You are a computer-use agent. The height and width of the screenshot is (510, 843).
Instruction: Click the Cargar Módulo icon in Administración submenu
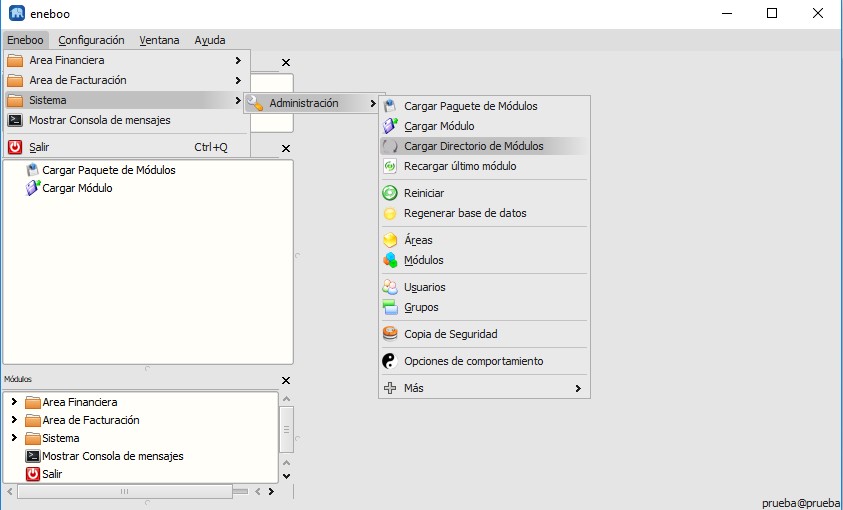[x=390, y=126]
